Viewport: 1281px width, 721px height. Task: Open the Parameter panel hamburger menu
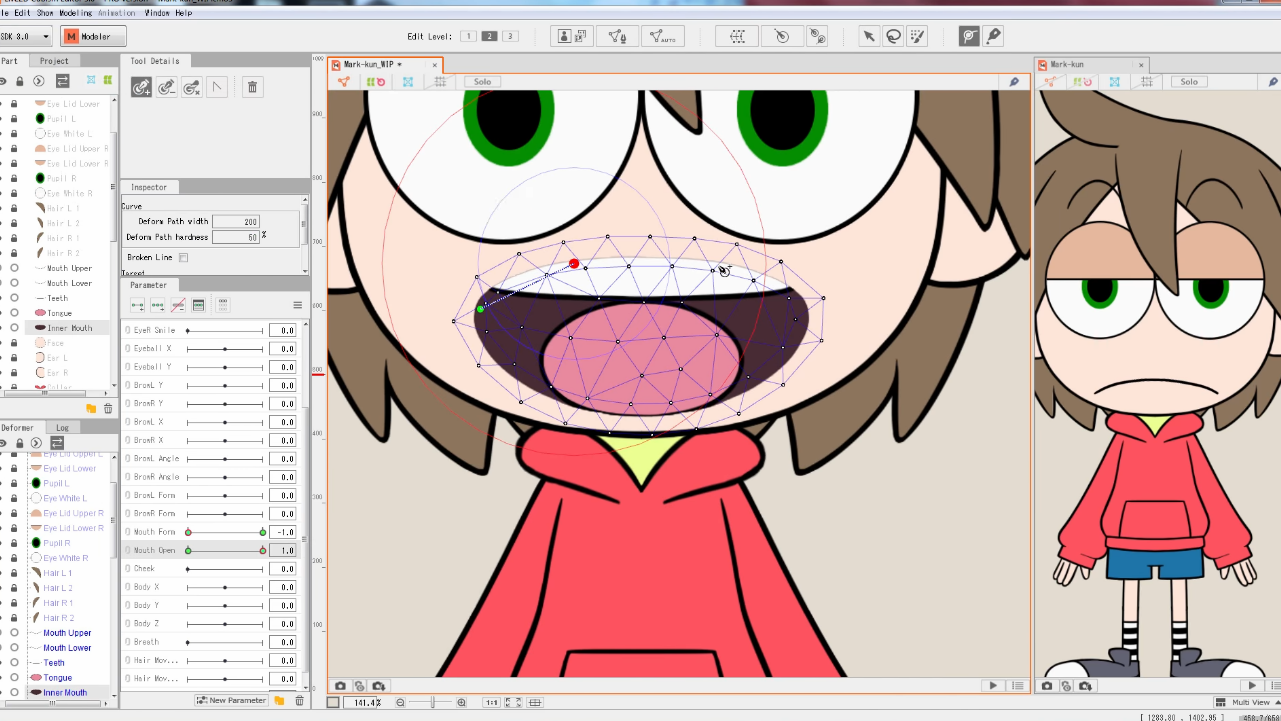pyautogui.click(x=297, y=305)
